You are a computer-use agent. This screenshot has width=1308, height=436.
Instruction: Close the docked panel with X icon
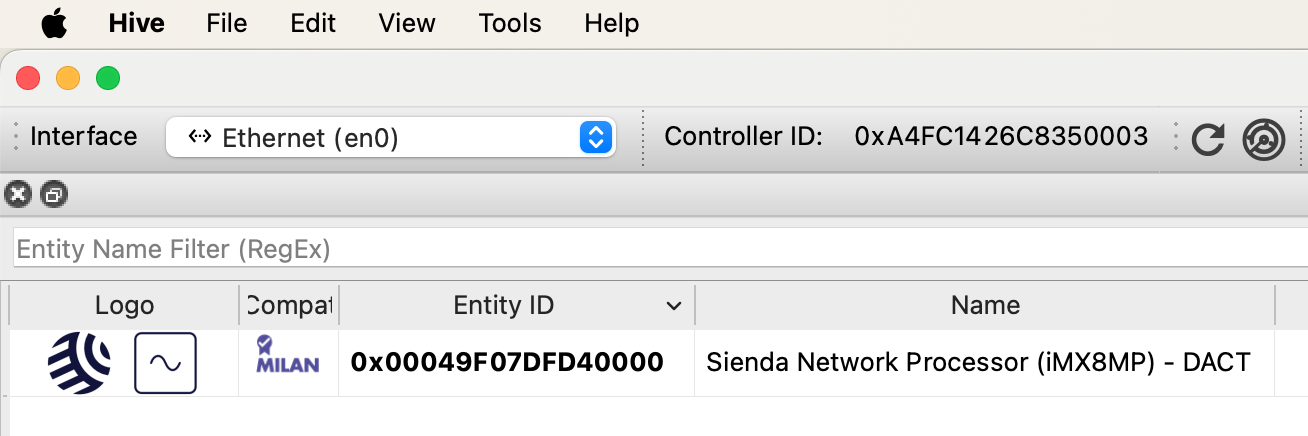[x=18, y=194]
